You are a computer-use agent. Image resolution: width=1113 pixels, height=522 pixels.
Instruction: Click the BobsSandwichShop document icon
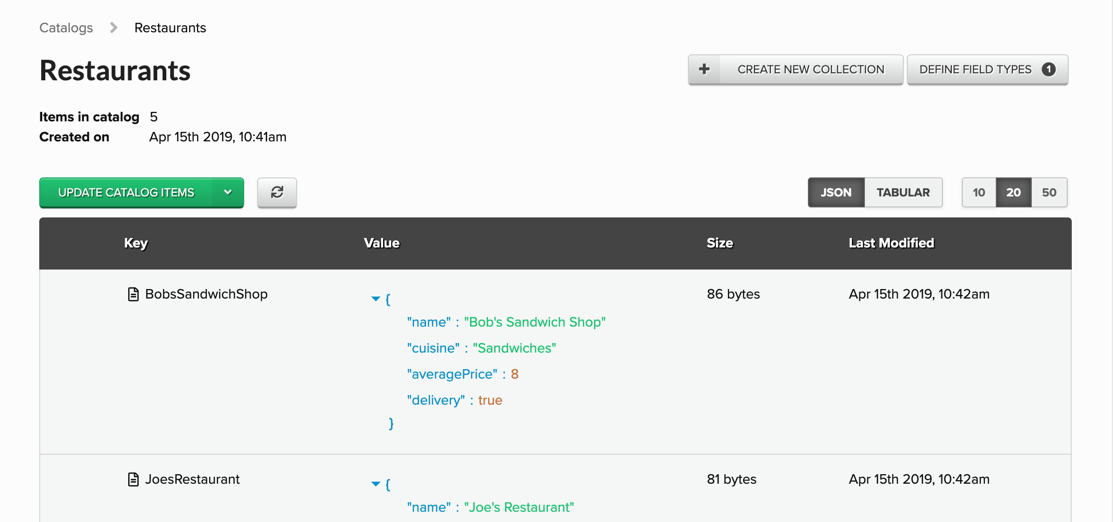(133, 294)
